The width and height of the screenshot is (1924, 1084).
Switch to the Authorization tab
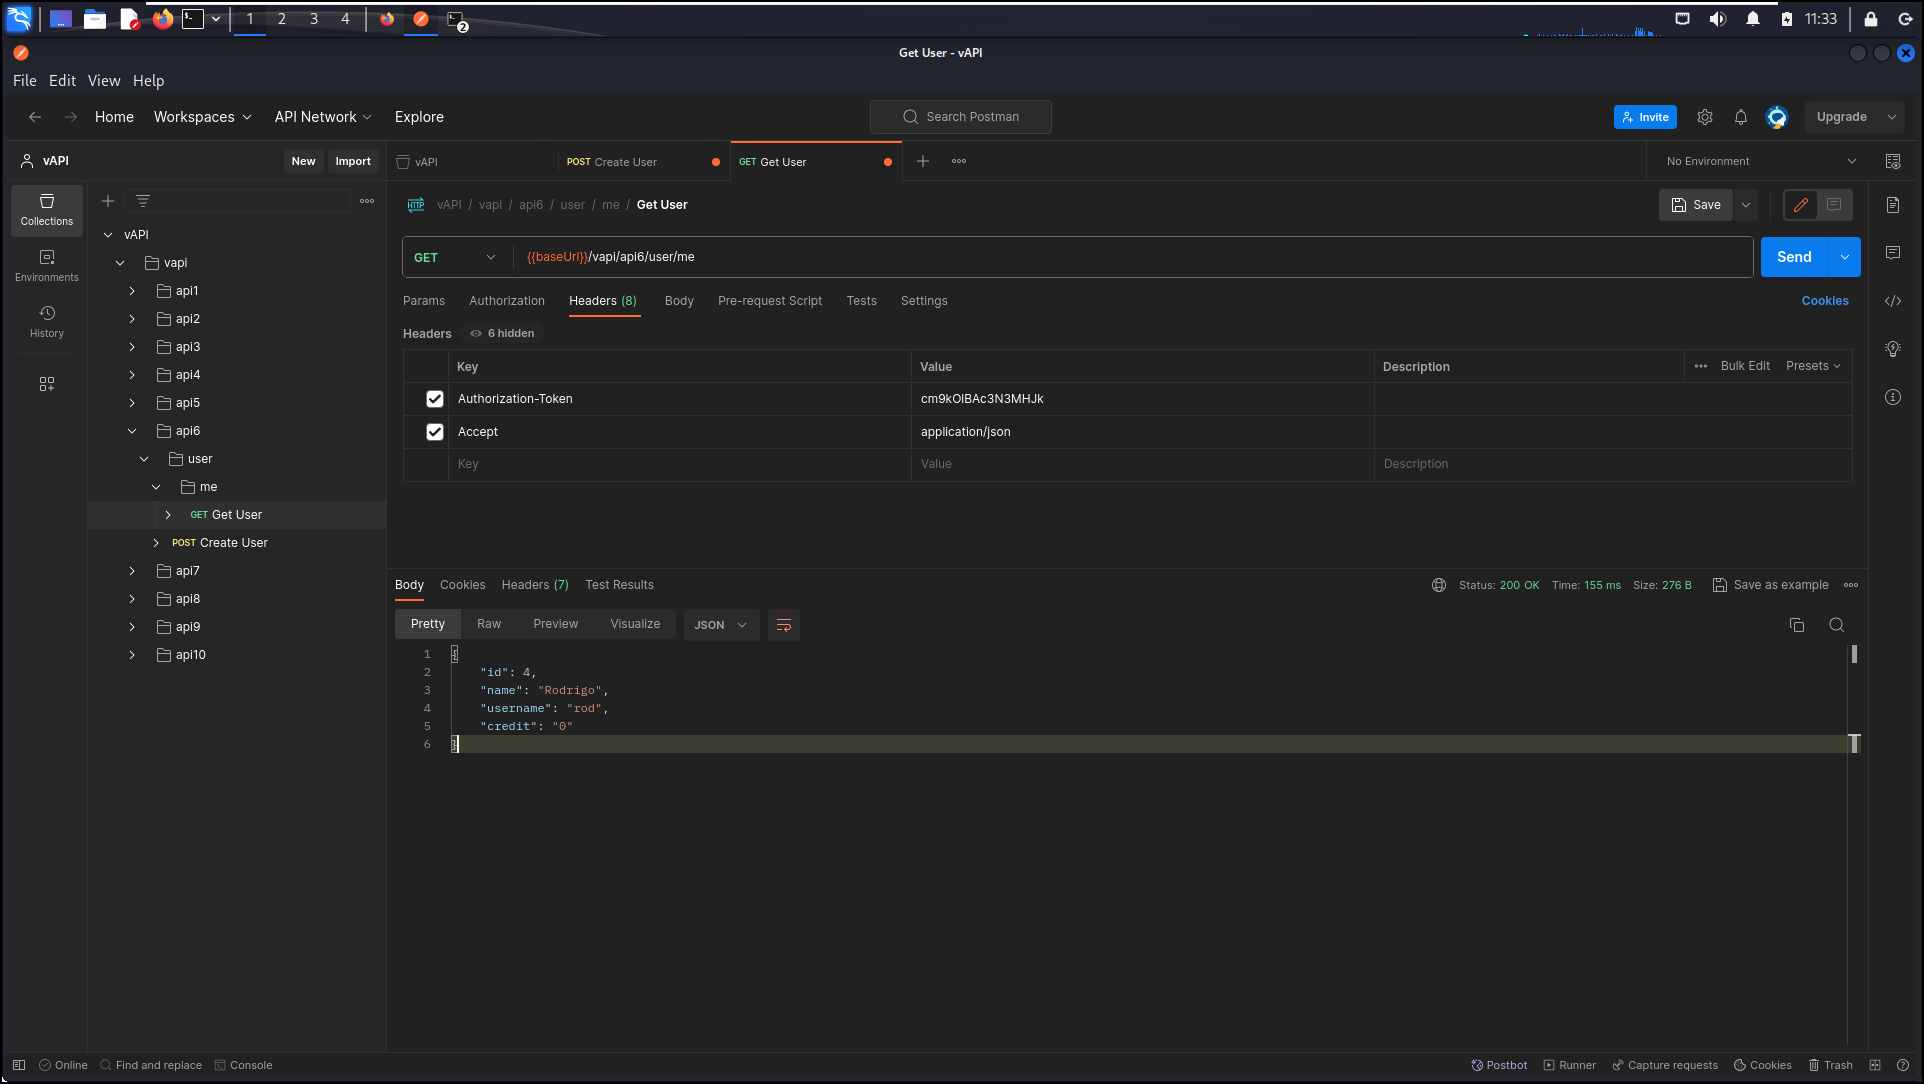pyautogui.click(x=507, y=301)
